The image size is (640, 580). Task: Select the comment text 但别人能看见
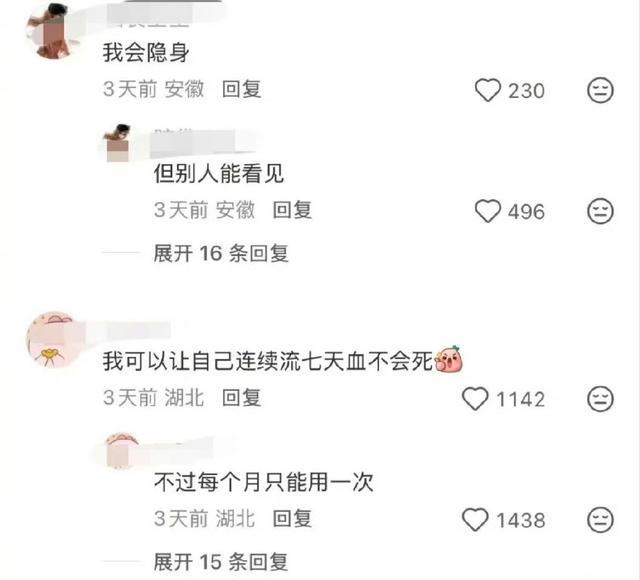point(219,173)
